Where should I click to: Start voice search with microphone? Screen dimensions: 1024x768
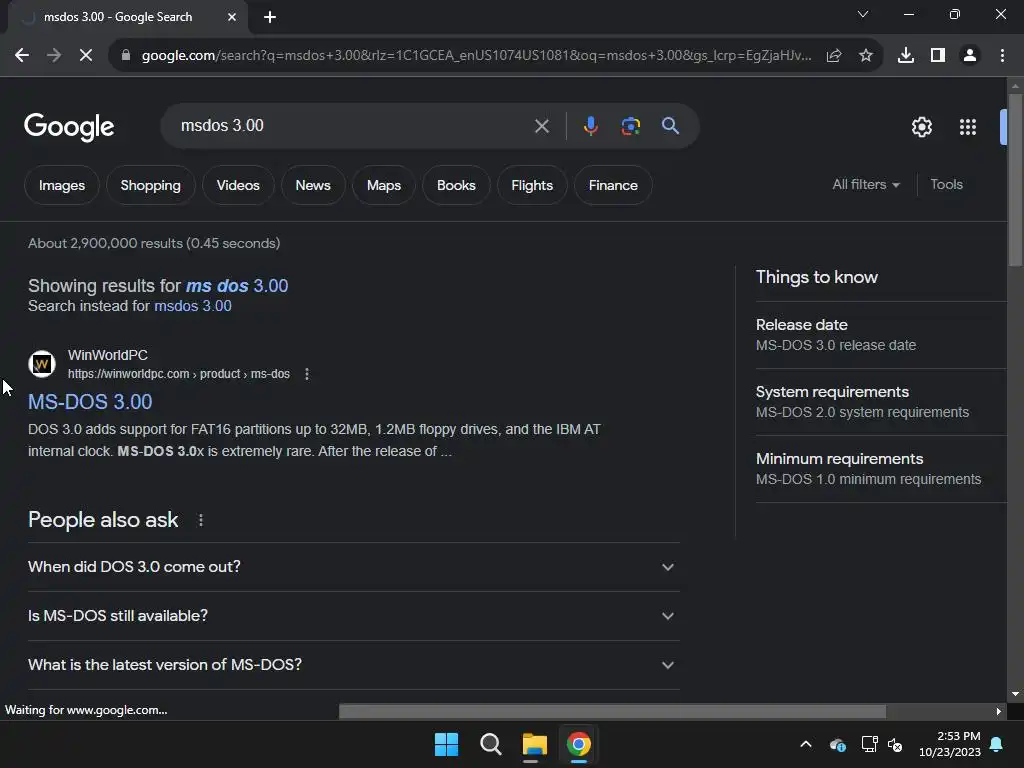click(x=590, y=126)
